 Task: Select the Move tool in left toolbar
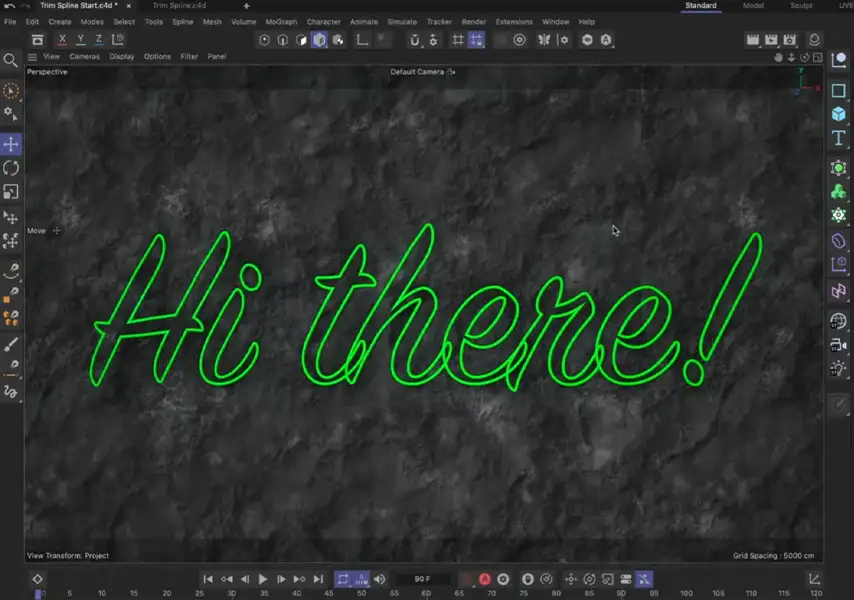coord(11,145)
